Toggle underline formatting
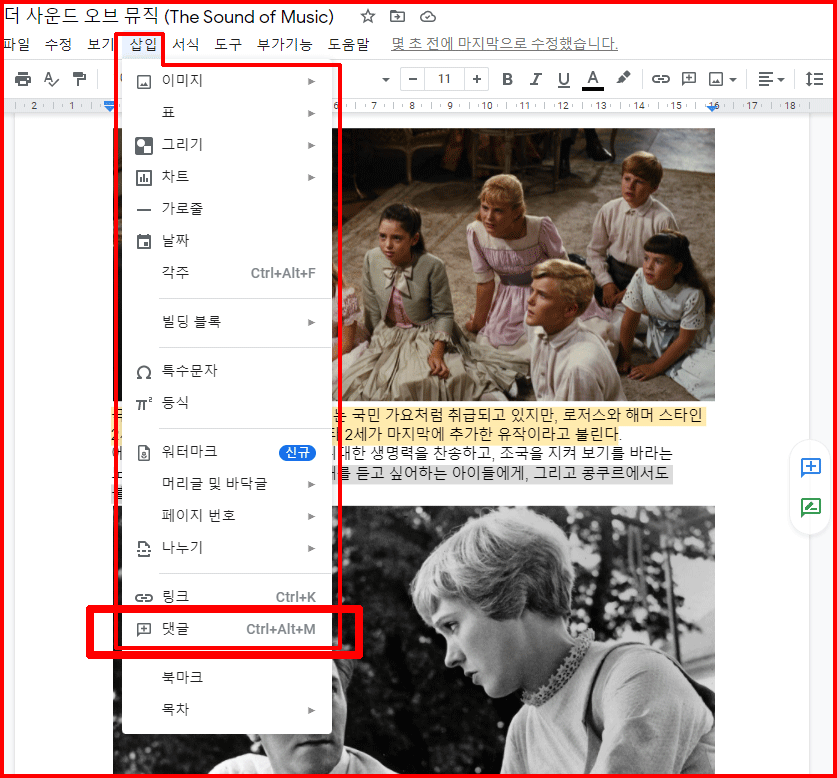This screenshot has height=778, width=837. point(564,79)
